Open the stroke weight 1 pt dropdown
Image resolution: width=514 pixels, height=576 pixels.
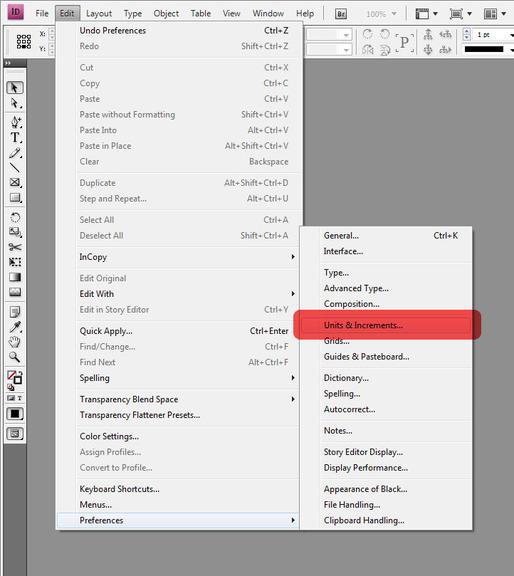[511, 35]
